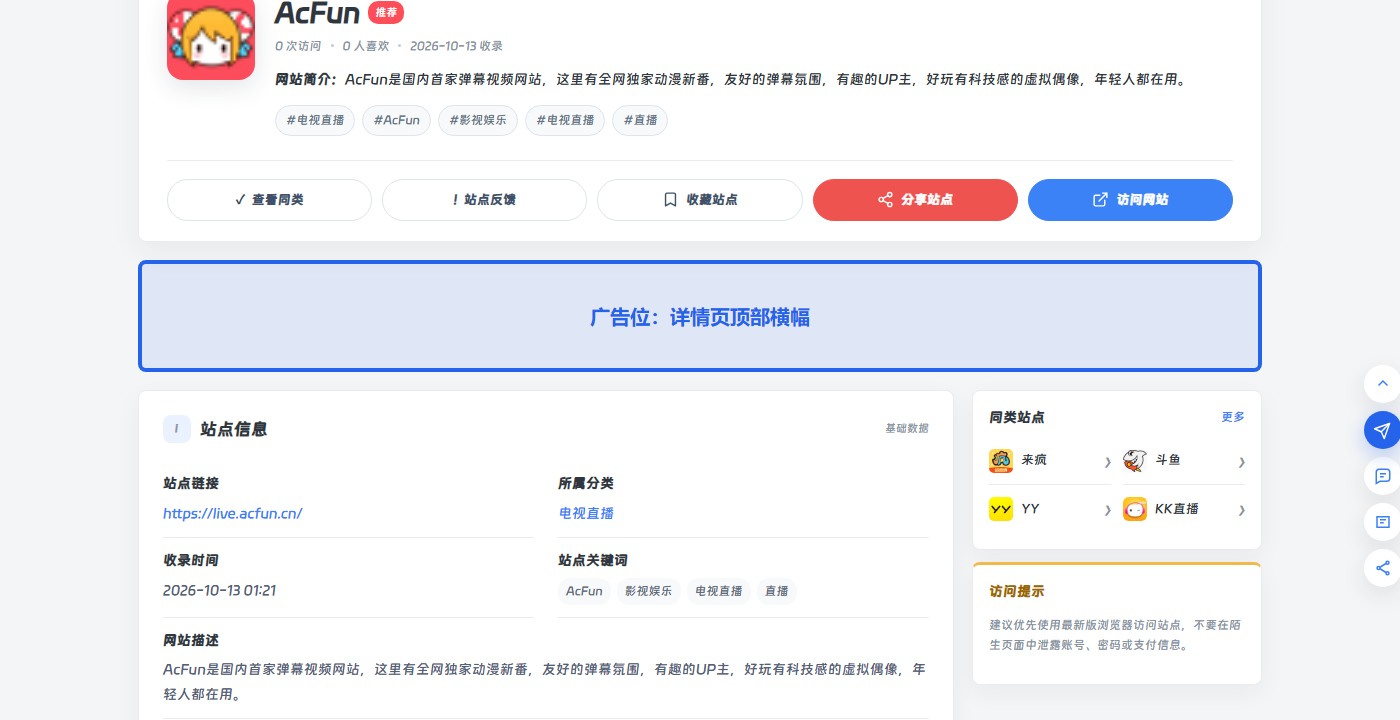Click the 影视娱乐 keyword chip

coord(649,591)
